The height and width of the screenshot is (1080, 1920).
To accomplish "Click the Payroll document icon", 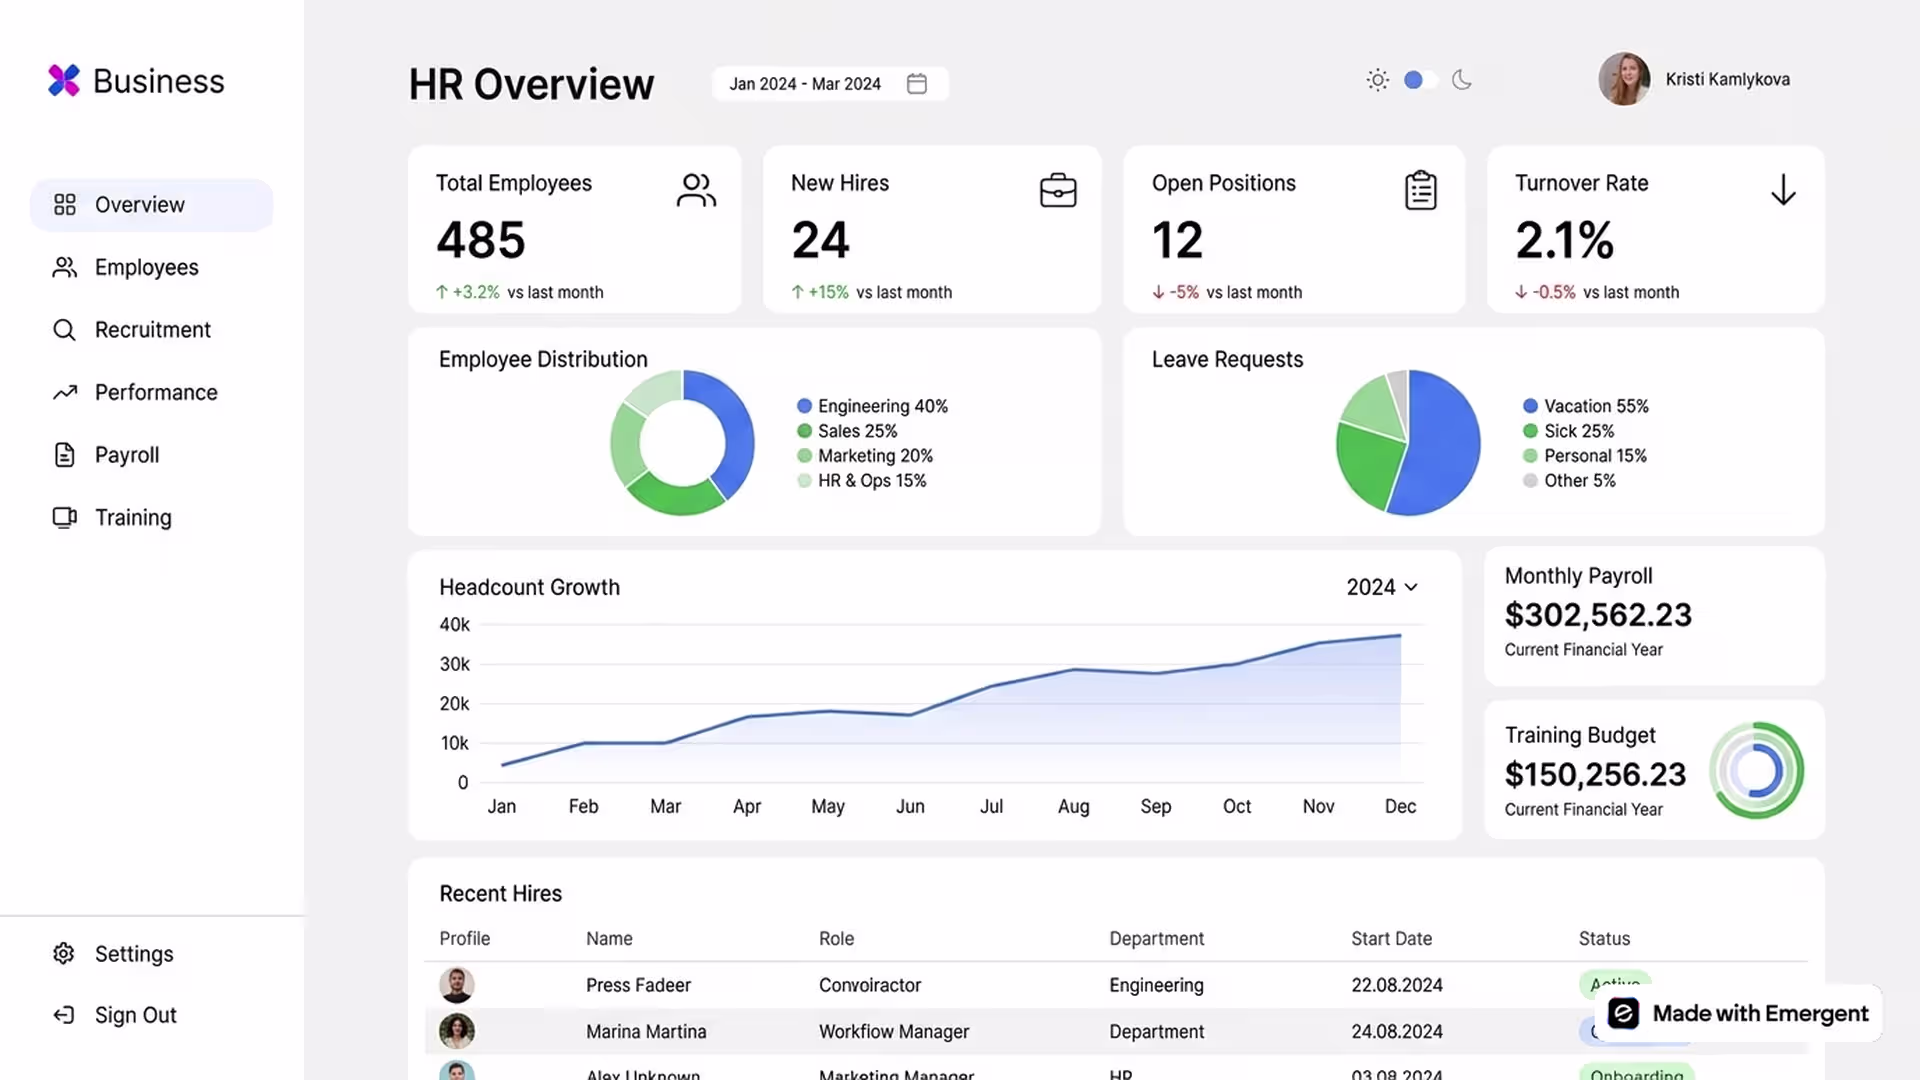I will click(x=64, y=455).
